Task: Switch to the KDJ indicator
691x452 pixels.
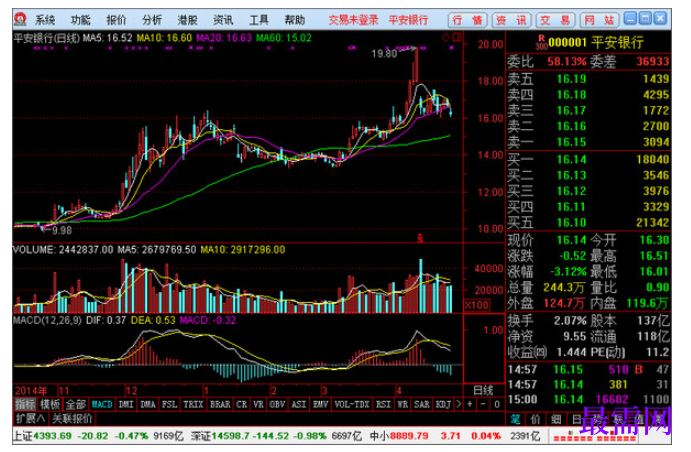Action: click(x=443, y=404)
